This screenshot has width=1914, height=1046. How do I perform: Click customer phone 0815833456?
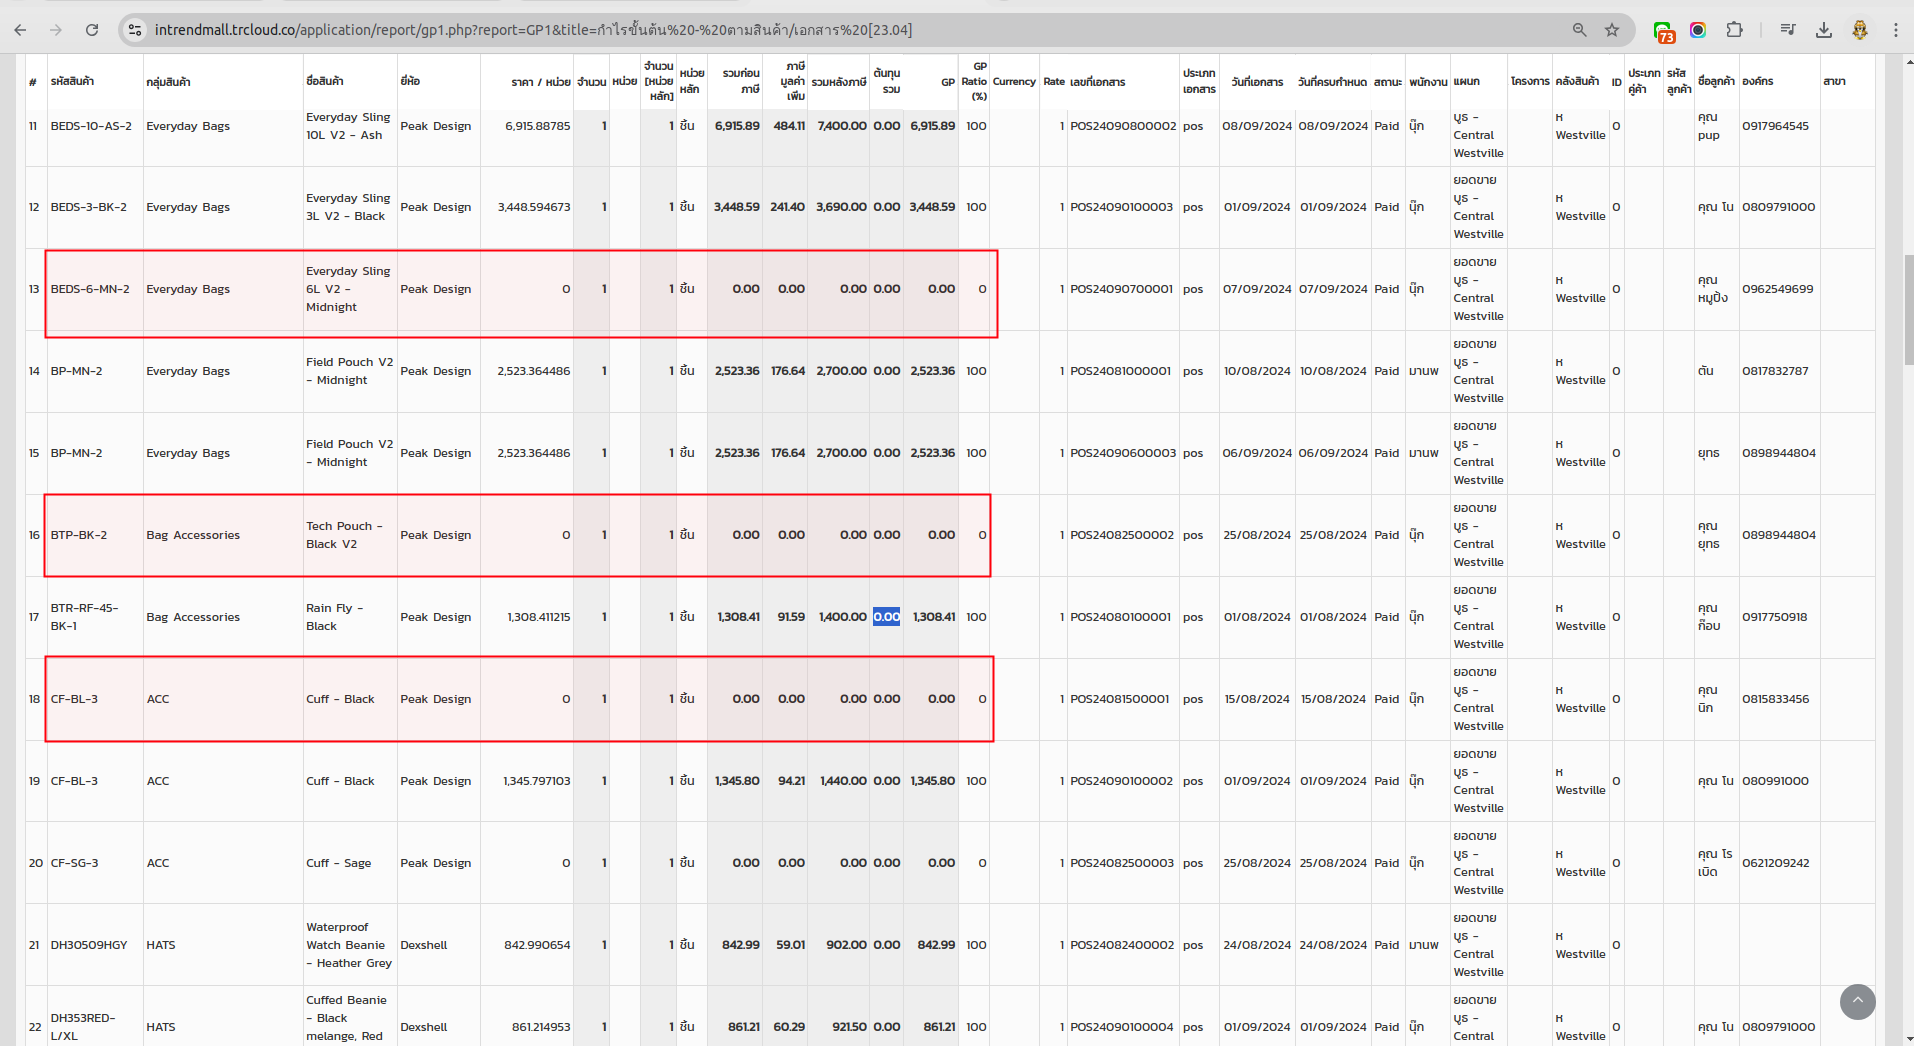click(1776, 699)
